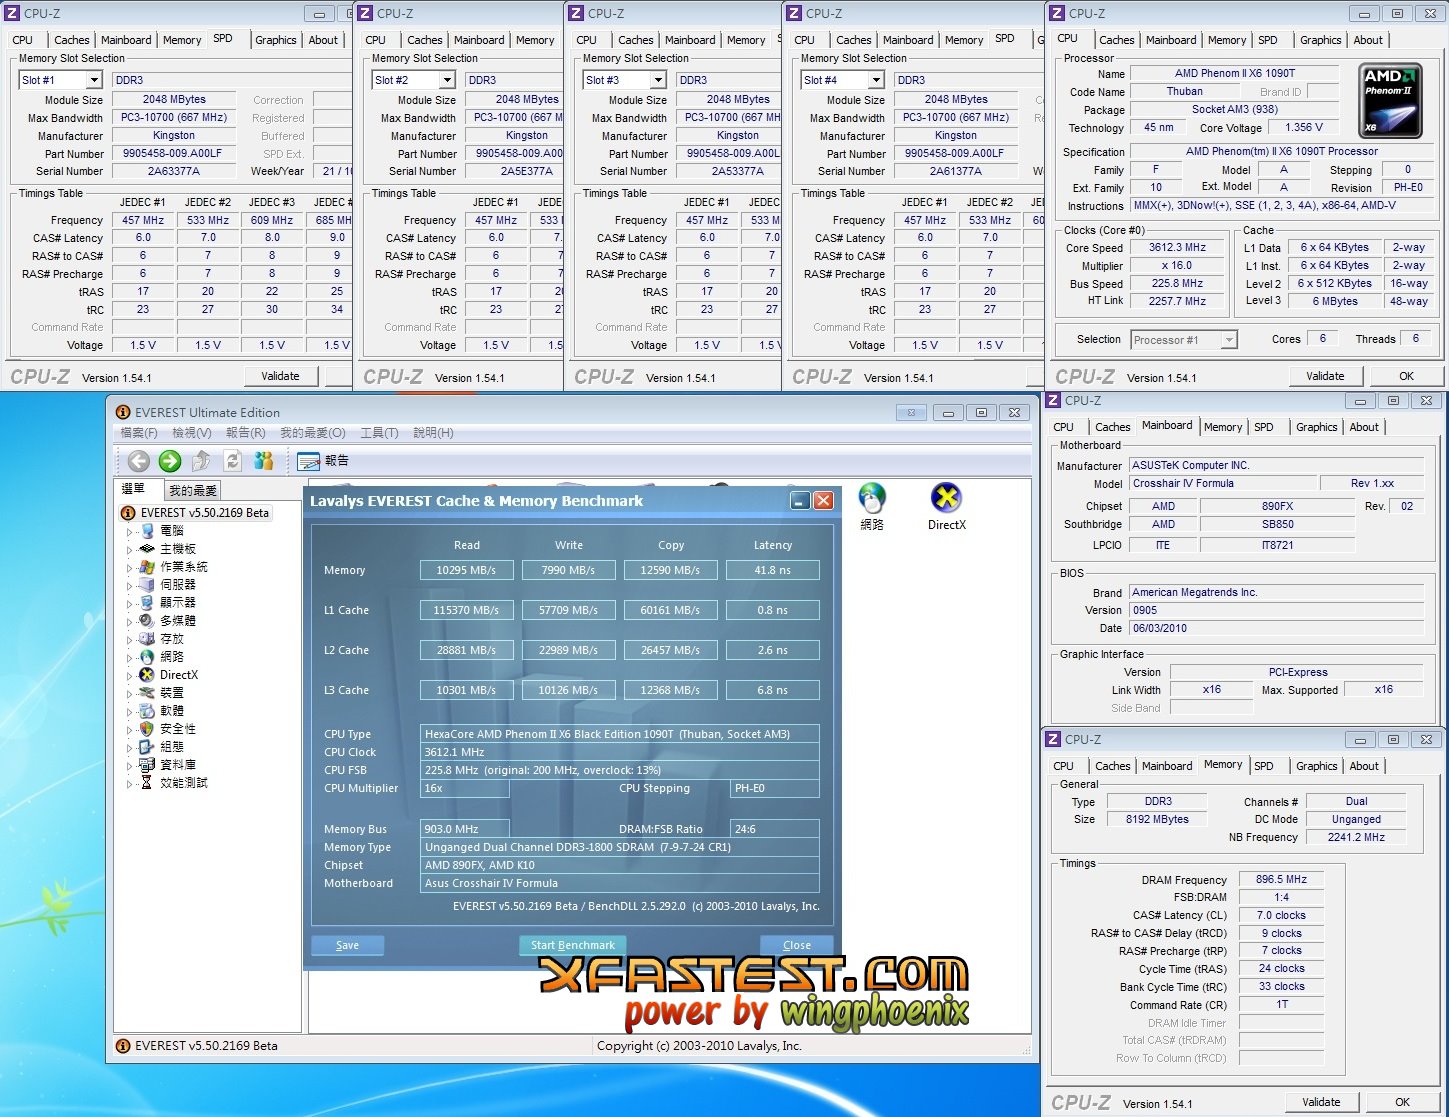Click the EVEREST title bar info icon

[x=123, y=412]
